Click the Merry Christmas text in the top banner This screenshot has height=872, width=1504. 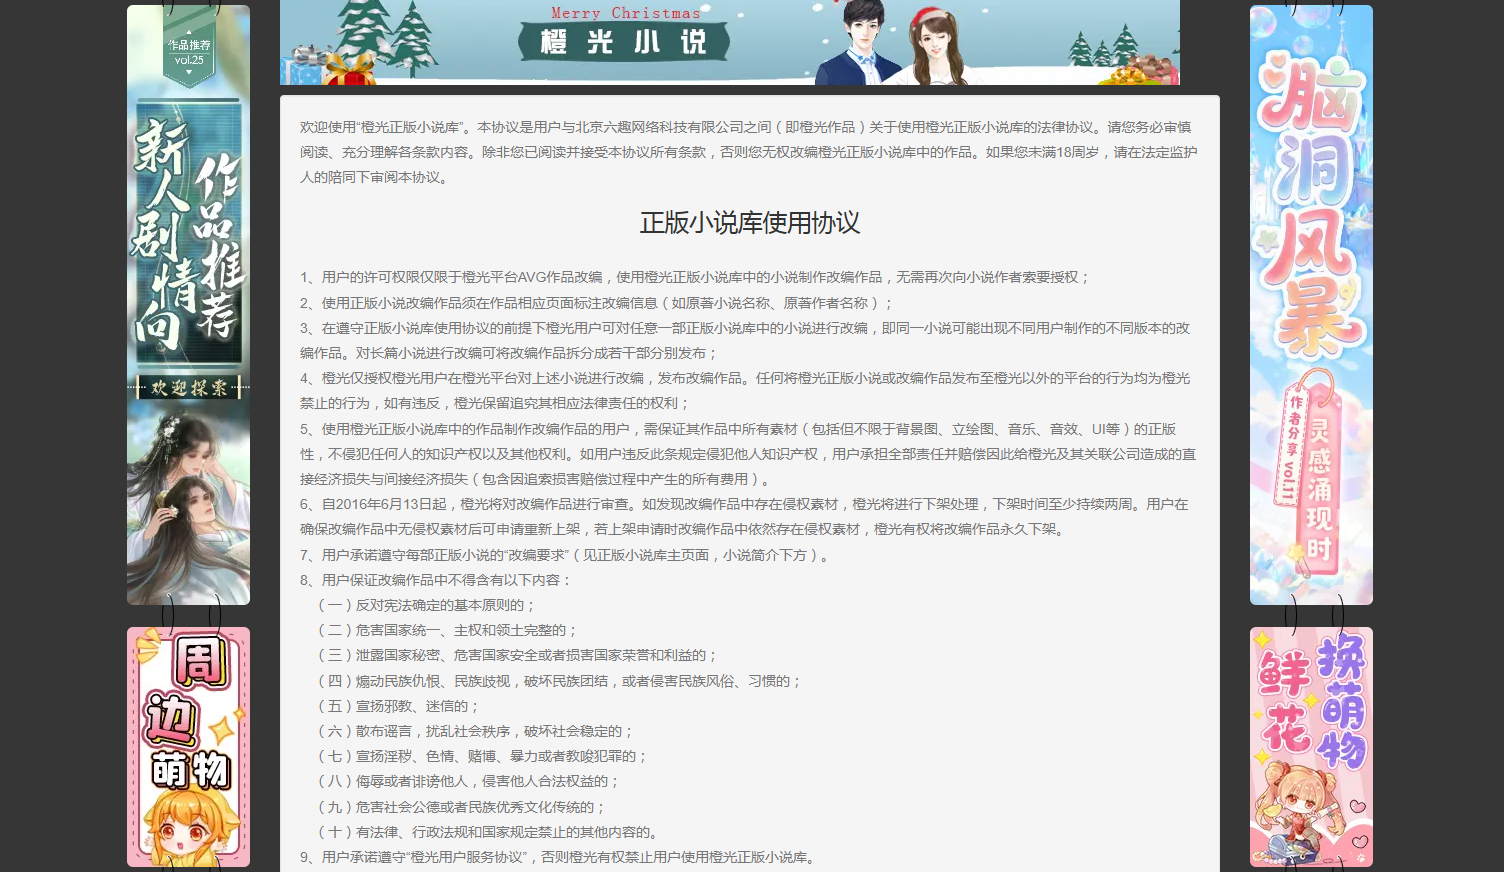click(625, 13)
